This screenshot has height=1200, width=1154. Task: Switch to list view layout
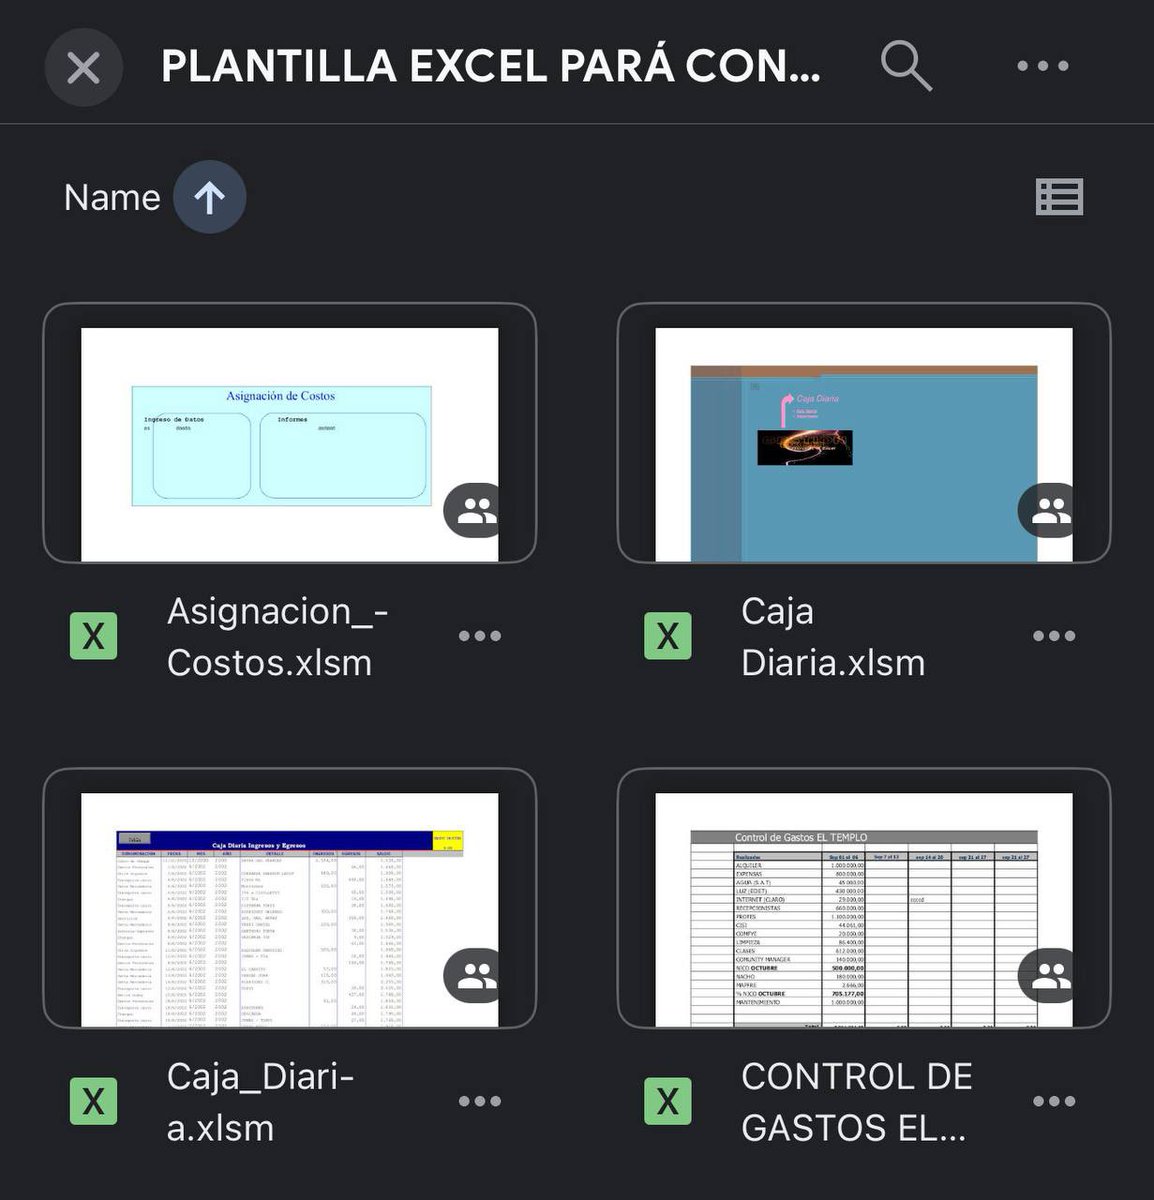coord(1059,197)
